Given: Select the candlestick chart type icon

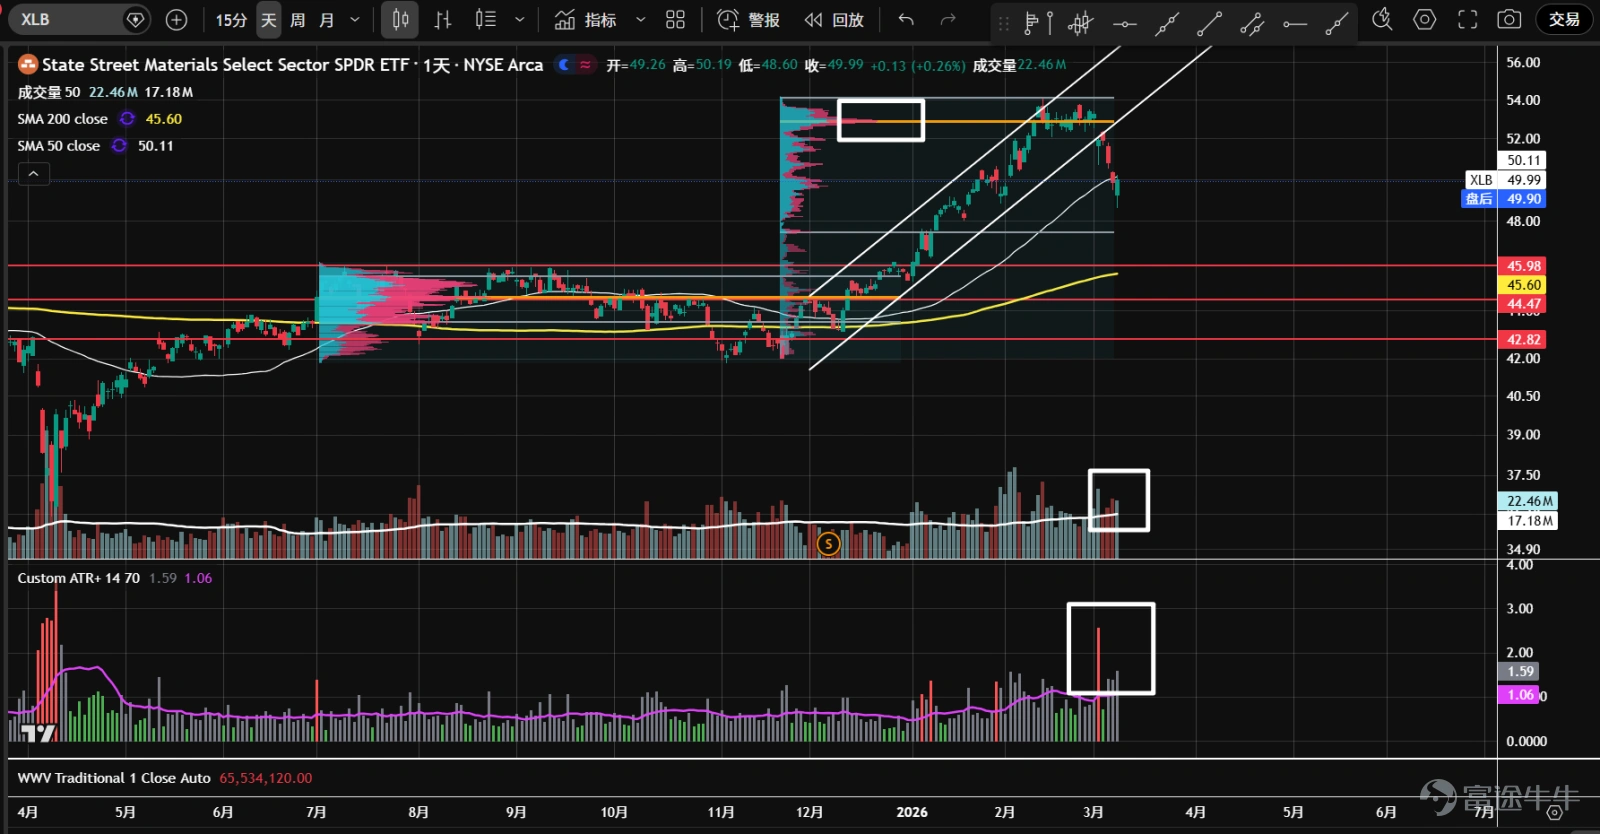Looking at the screenshot, I should coord(400,19).
